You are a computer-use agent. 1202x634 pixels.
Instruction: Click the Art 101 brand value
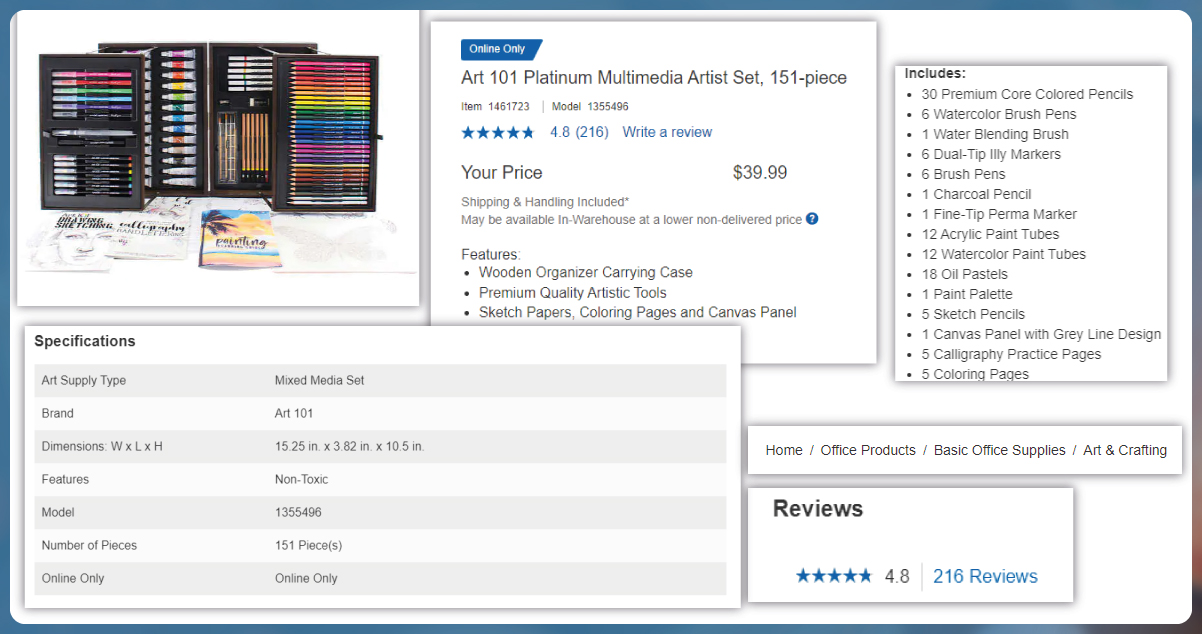point(294,413)
